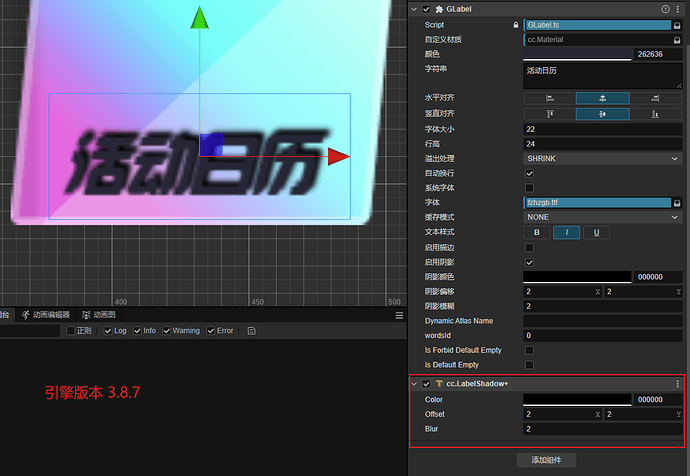Click the GLabel shadow offset Y field
690x476 pixels.
click(643, 292)
